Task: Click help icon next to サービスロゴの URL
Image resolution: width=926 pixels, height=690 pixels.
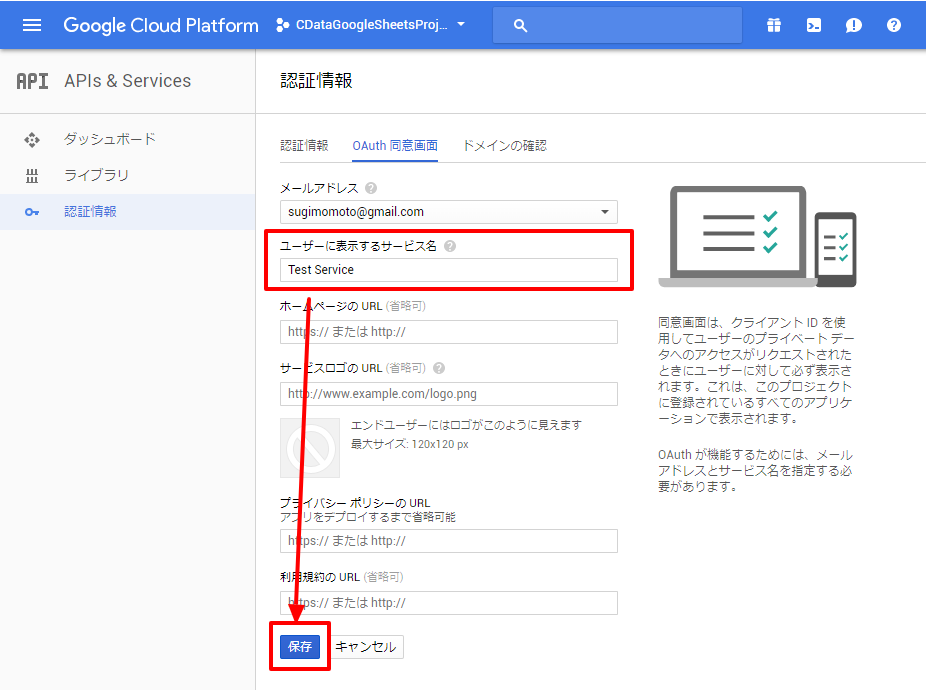Action: click(x=439, y=368)
